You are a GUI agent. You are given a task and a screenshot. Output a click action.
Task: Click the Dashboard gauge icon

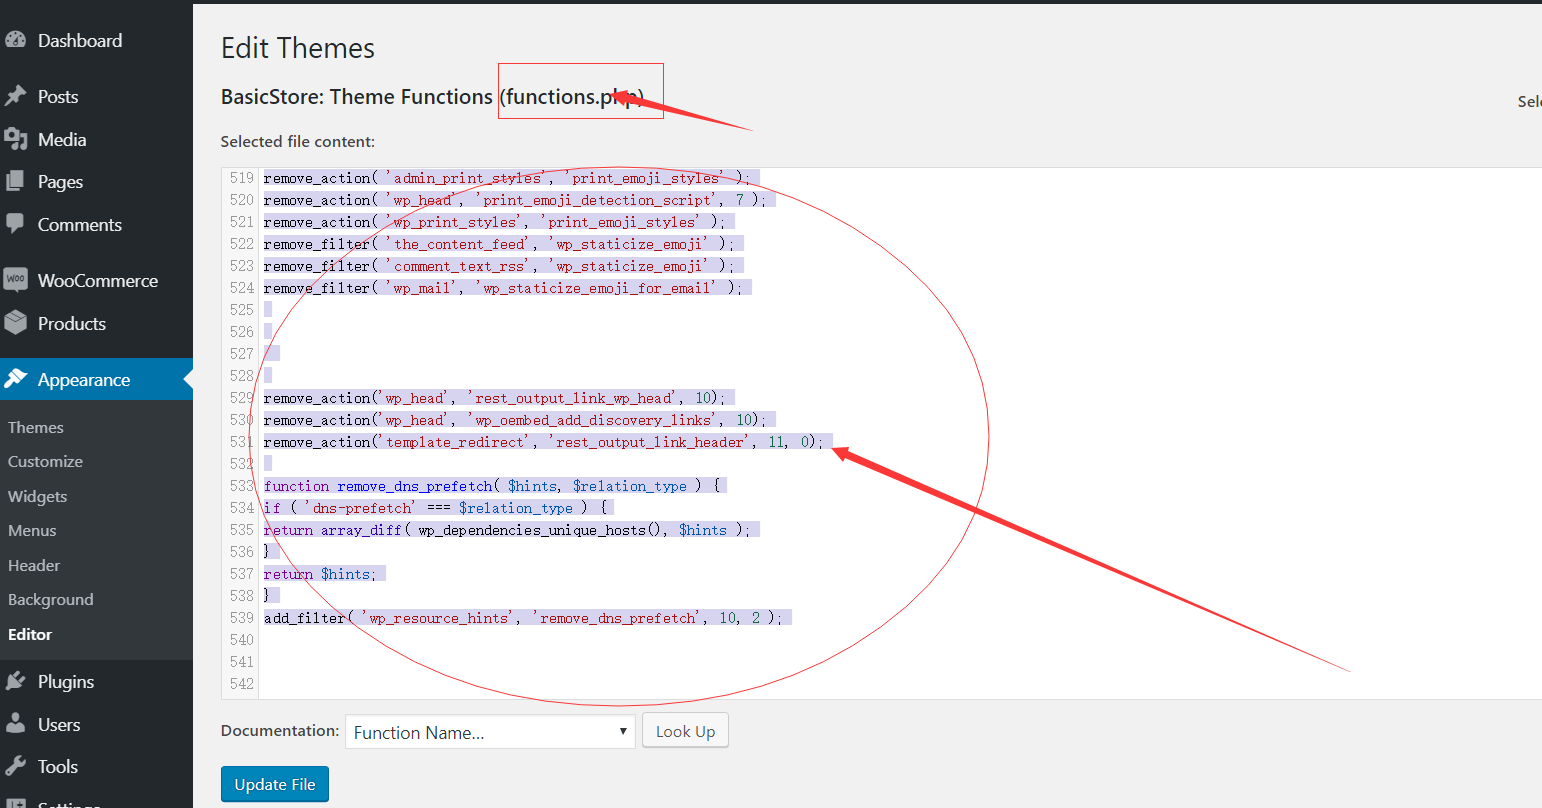(x=16, y=41)
